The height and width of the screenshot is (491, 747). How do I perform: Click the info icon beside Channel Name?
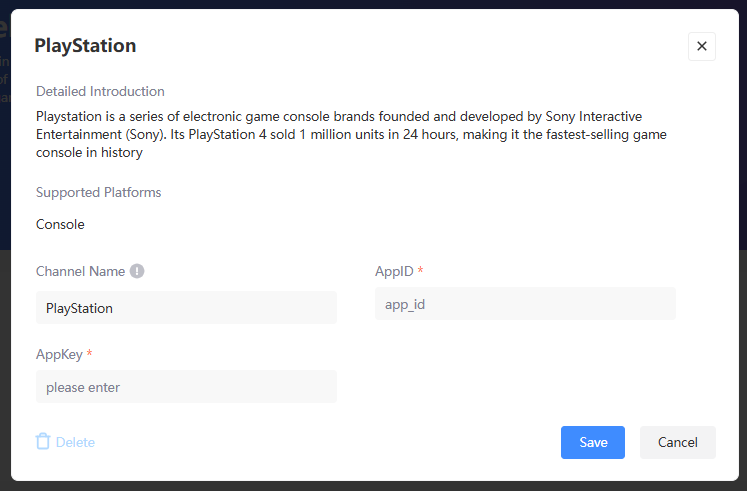(x=137, y=271)
